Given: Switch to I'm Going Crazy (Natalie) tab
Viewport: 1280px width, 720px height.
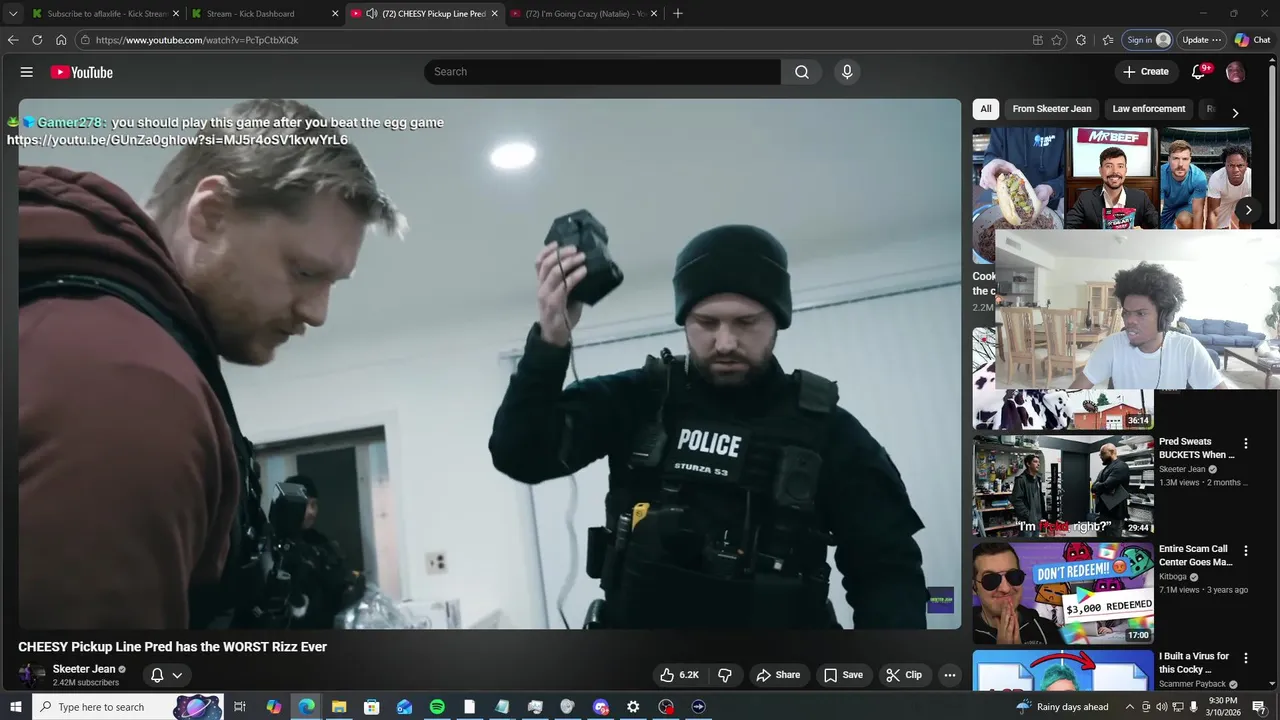Looking at the screenshot, I should coord(585,14).
